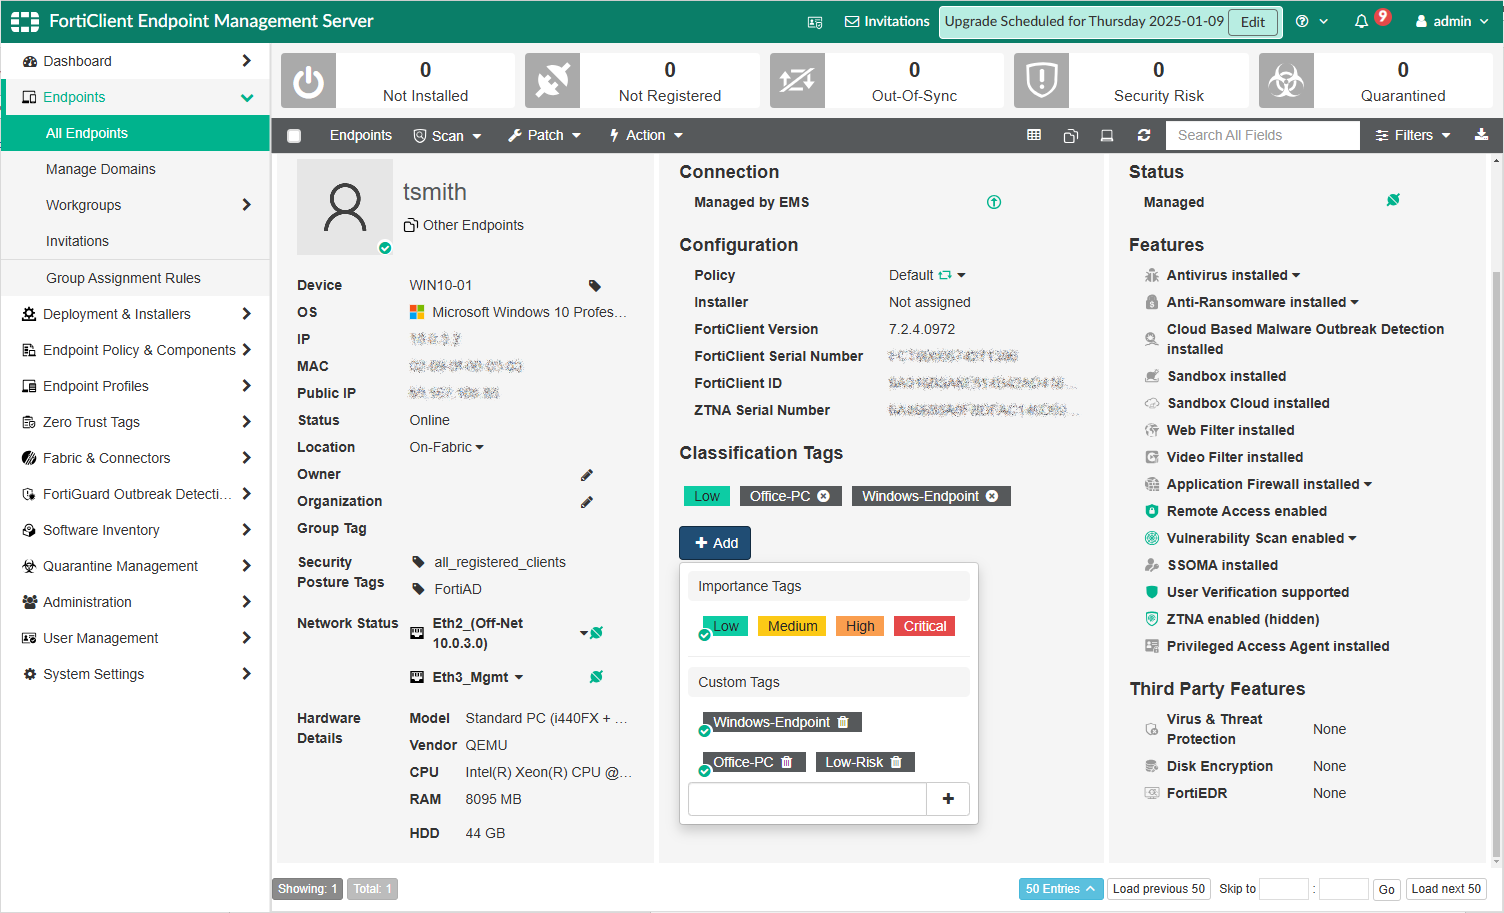The width and height of the screenshot is (1504, 913).
Task: Open the admin user menu
Action: (x=1451, y=22)
